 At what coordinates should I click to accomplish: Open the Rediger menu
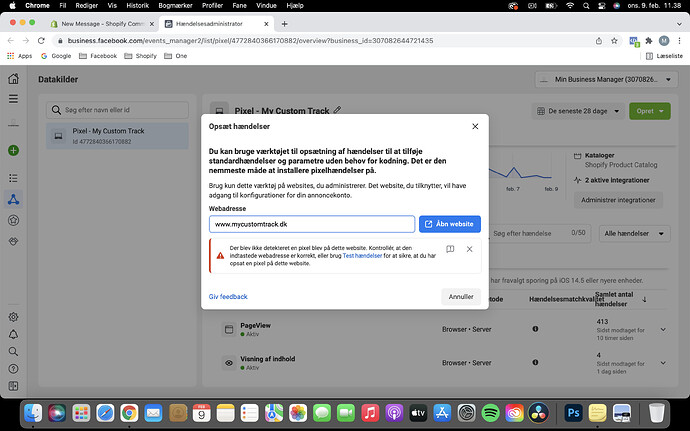coord(86,6)
